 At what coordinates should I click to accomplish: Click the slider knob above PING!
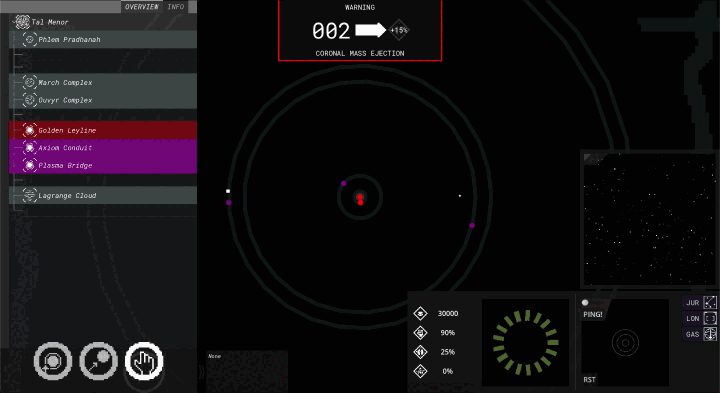pos(585,303)
